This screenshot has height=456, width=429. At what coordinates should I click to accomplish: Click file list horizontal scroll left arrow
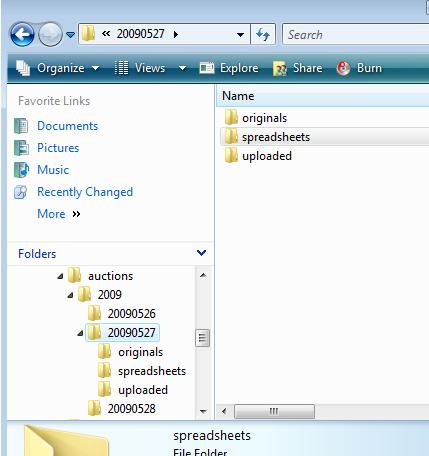click(224, 412)
